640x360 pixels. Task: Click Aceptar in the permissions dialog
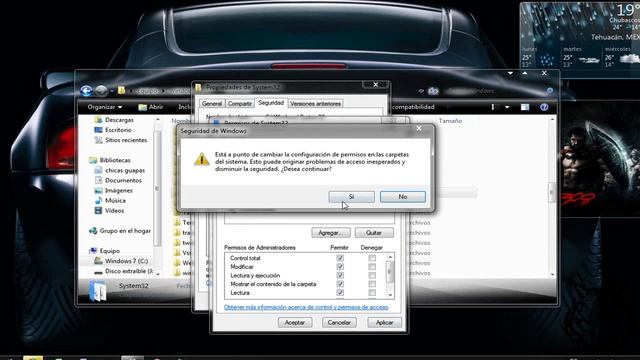click(295, 322)
